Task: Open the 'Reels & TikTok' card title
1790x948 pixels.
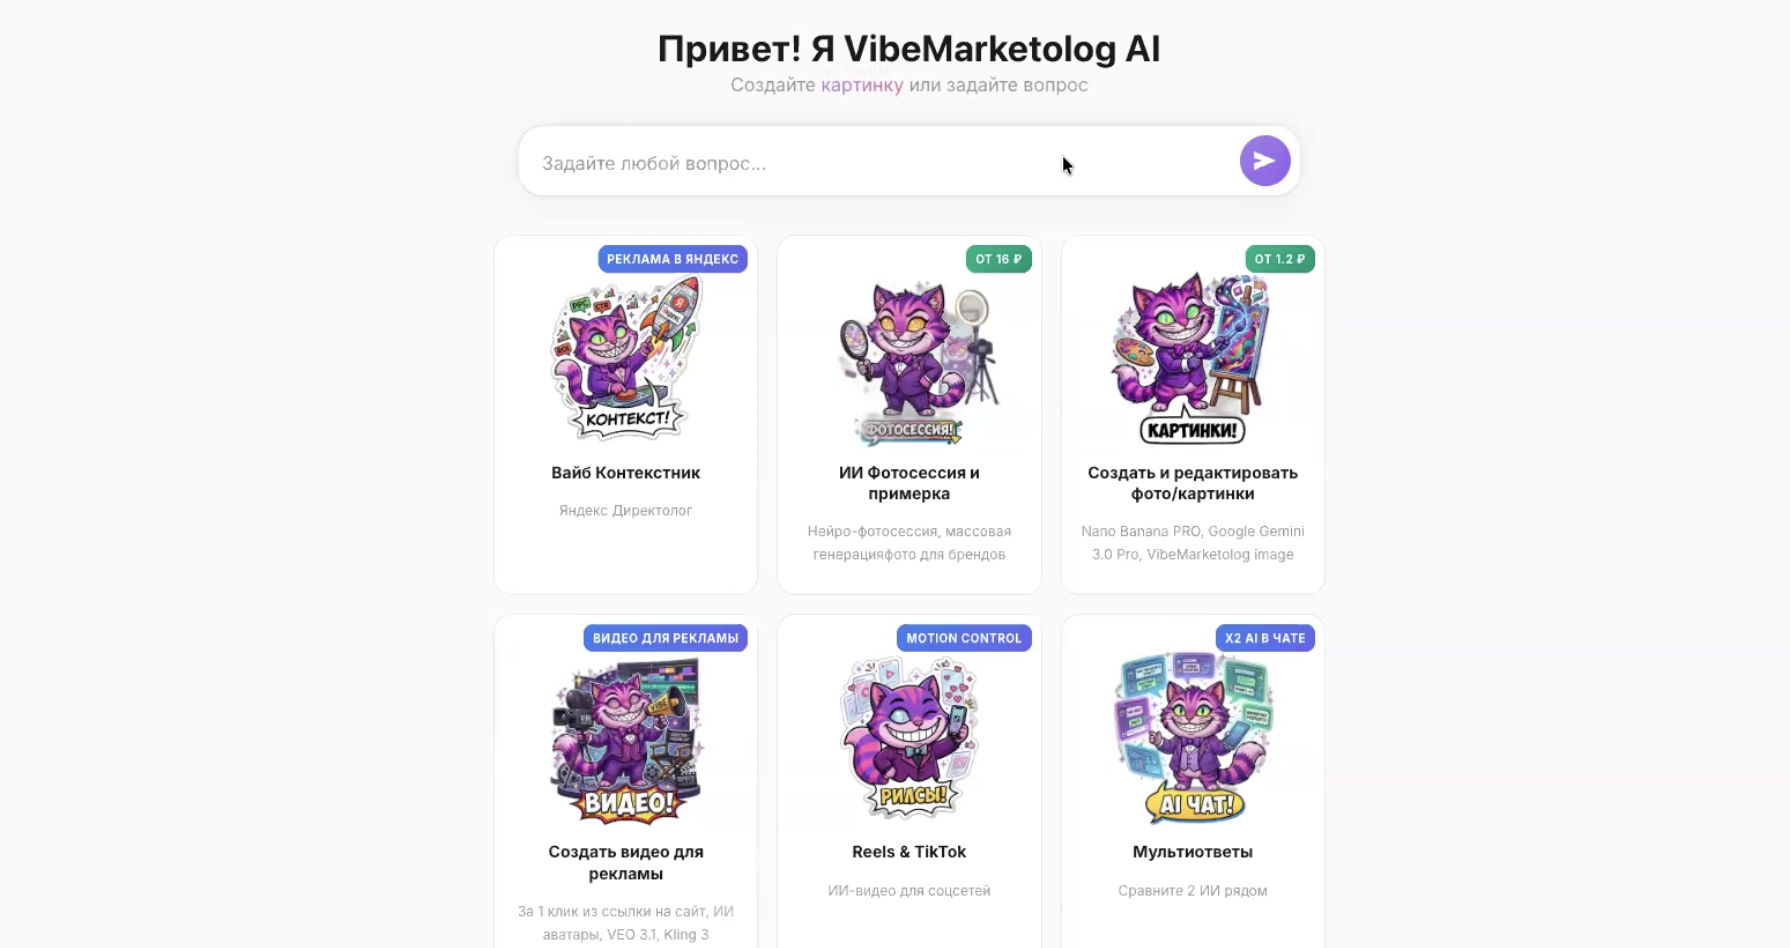Action: tap(909, 852)
